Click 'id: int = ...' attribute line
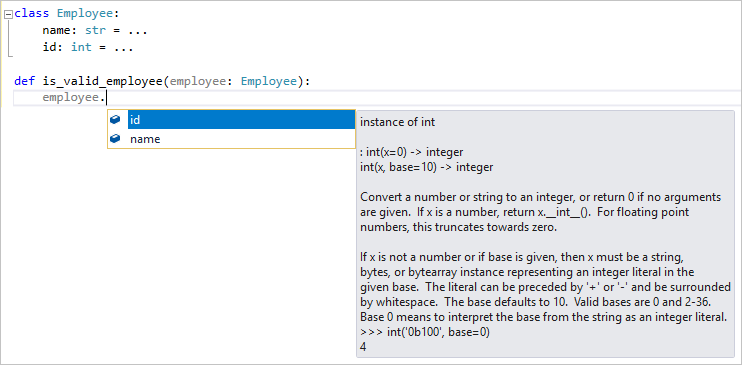The height and width of the screenshot is (365, 742). coord(88,48)
